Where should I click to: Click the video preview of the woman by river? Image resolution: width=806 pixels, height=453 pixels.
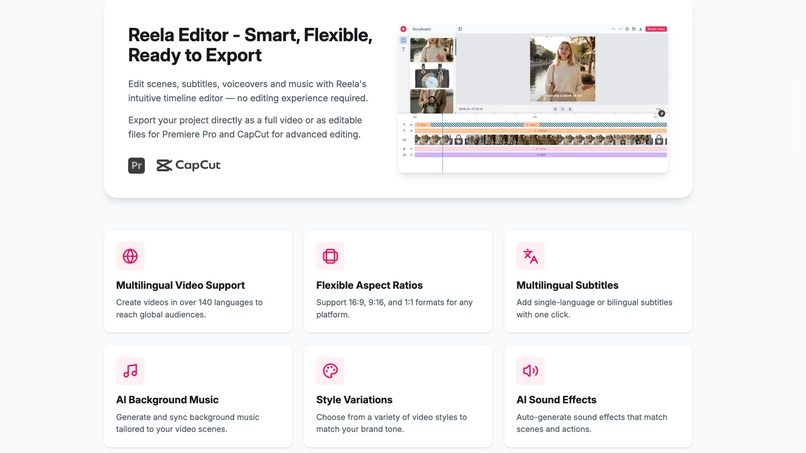click(562, 68)
